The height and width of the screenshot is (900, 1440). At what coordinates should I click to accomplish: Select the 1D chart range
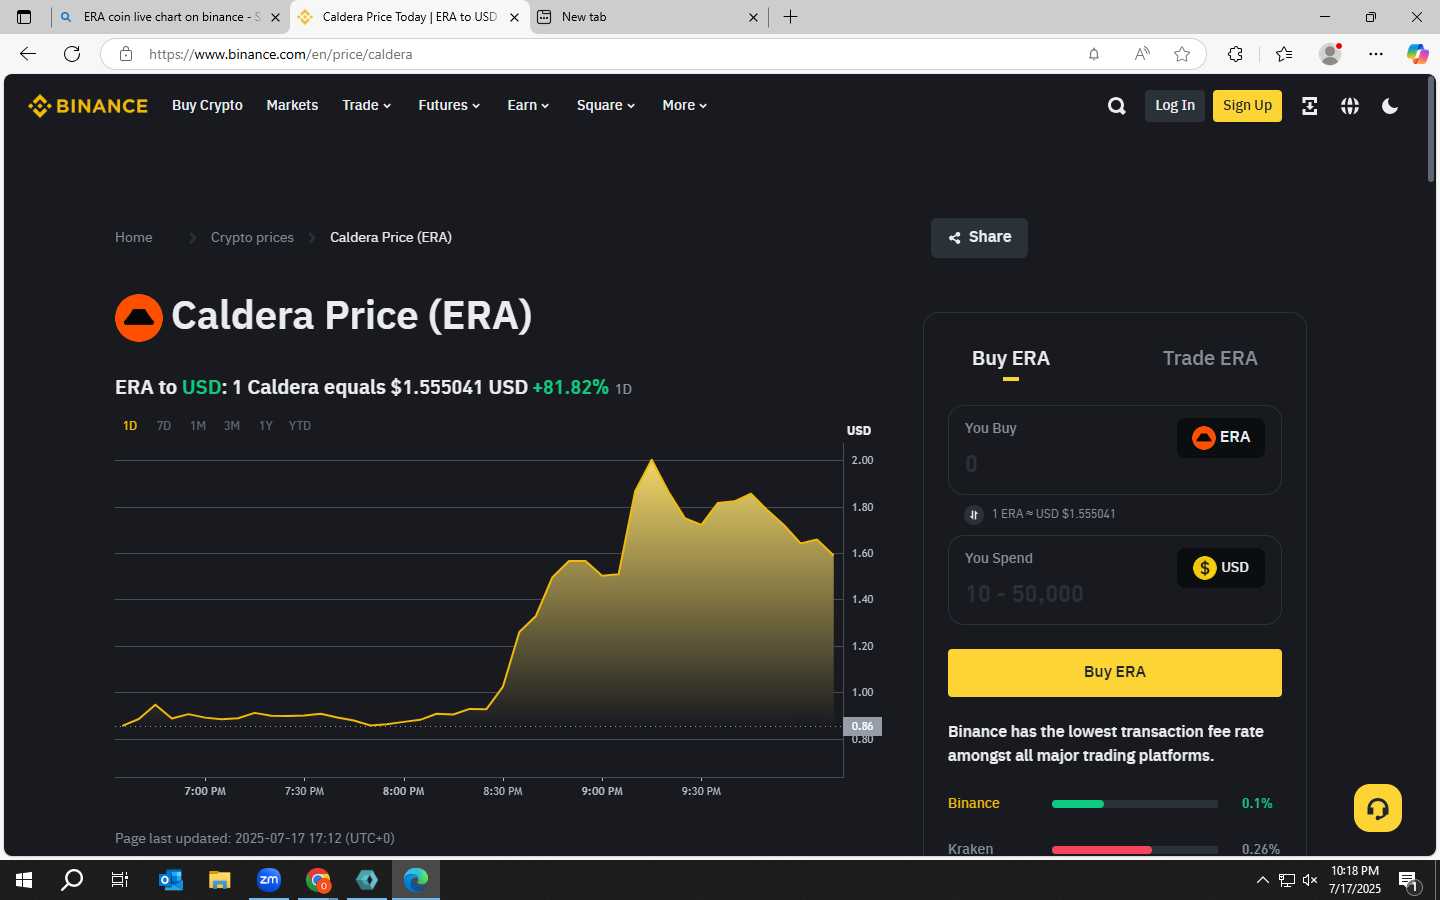click(x=130, y=426)
